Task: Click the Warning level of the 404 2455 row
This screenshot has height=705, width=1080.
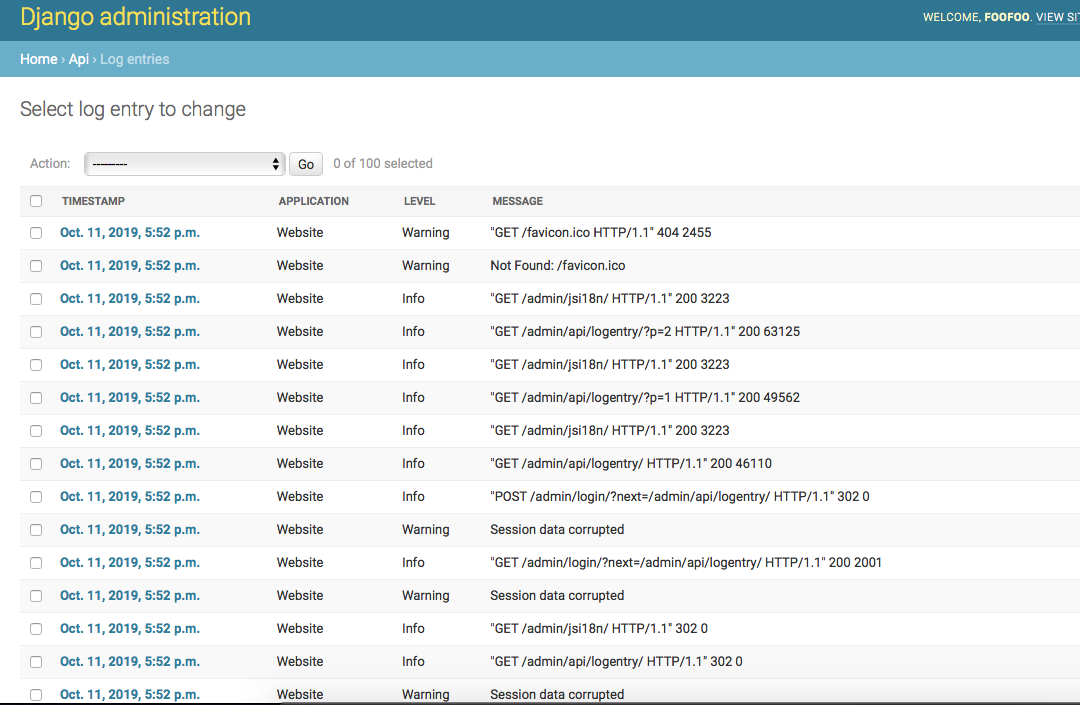Action: coord(426,233)
